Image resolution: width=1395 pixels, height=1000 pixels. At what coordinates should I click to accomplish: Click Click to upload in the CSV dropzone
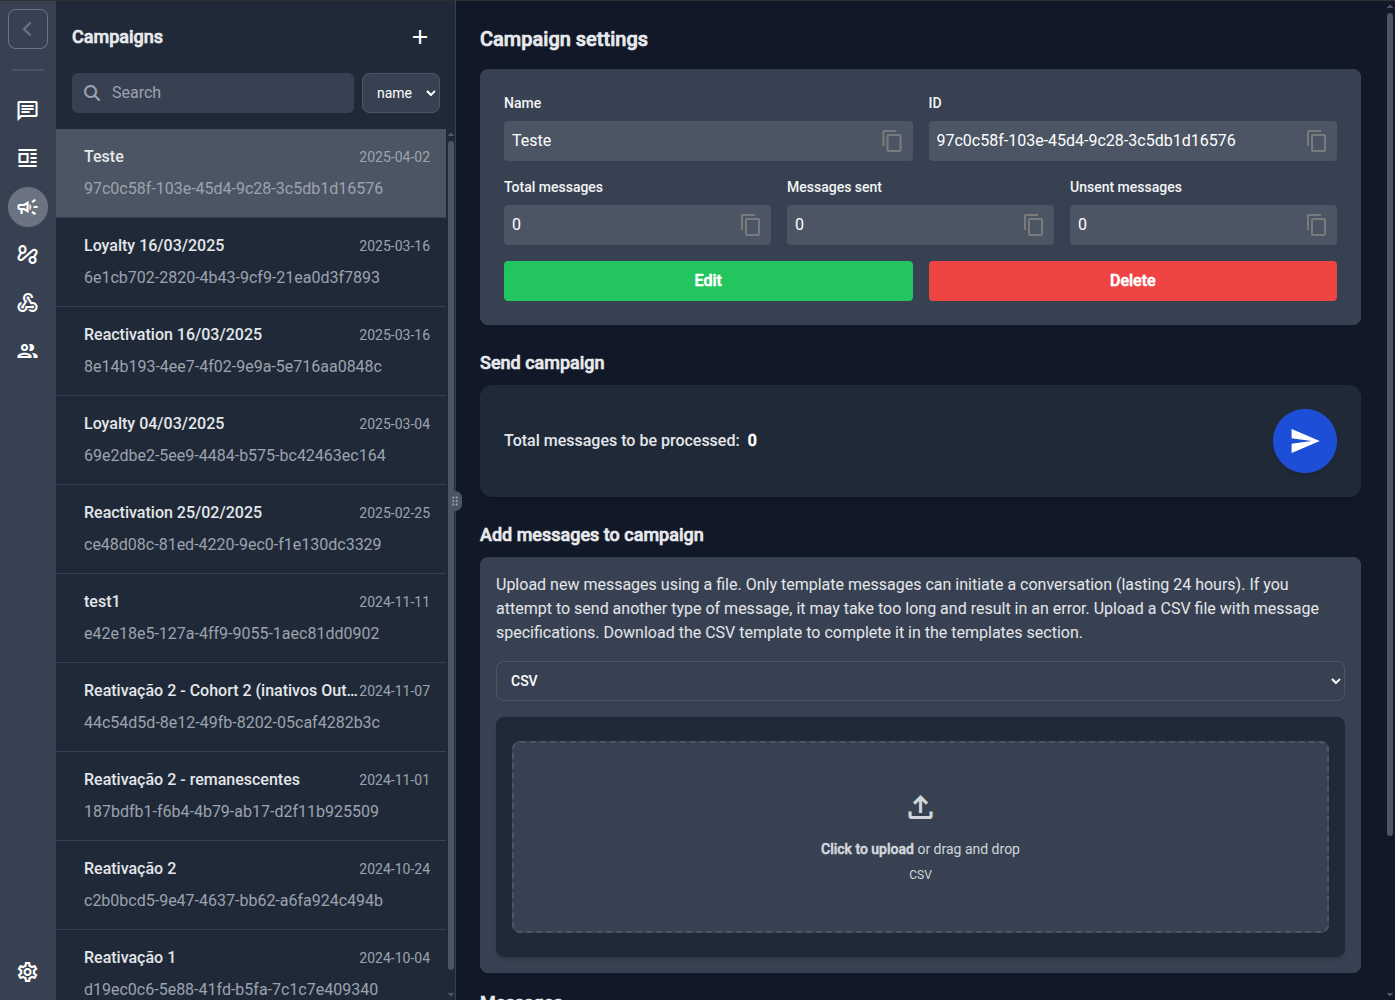(866, 849)
